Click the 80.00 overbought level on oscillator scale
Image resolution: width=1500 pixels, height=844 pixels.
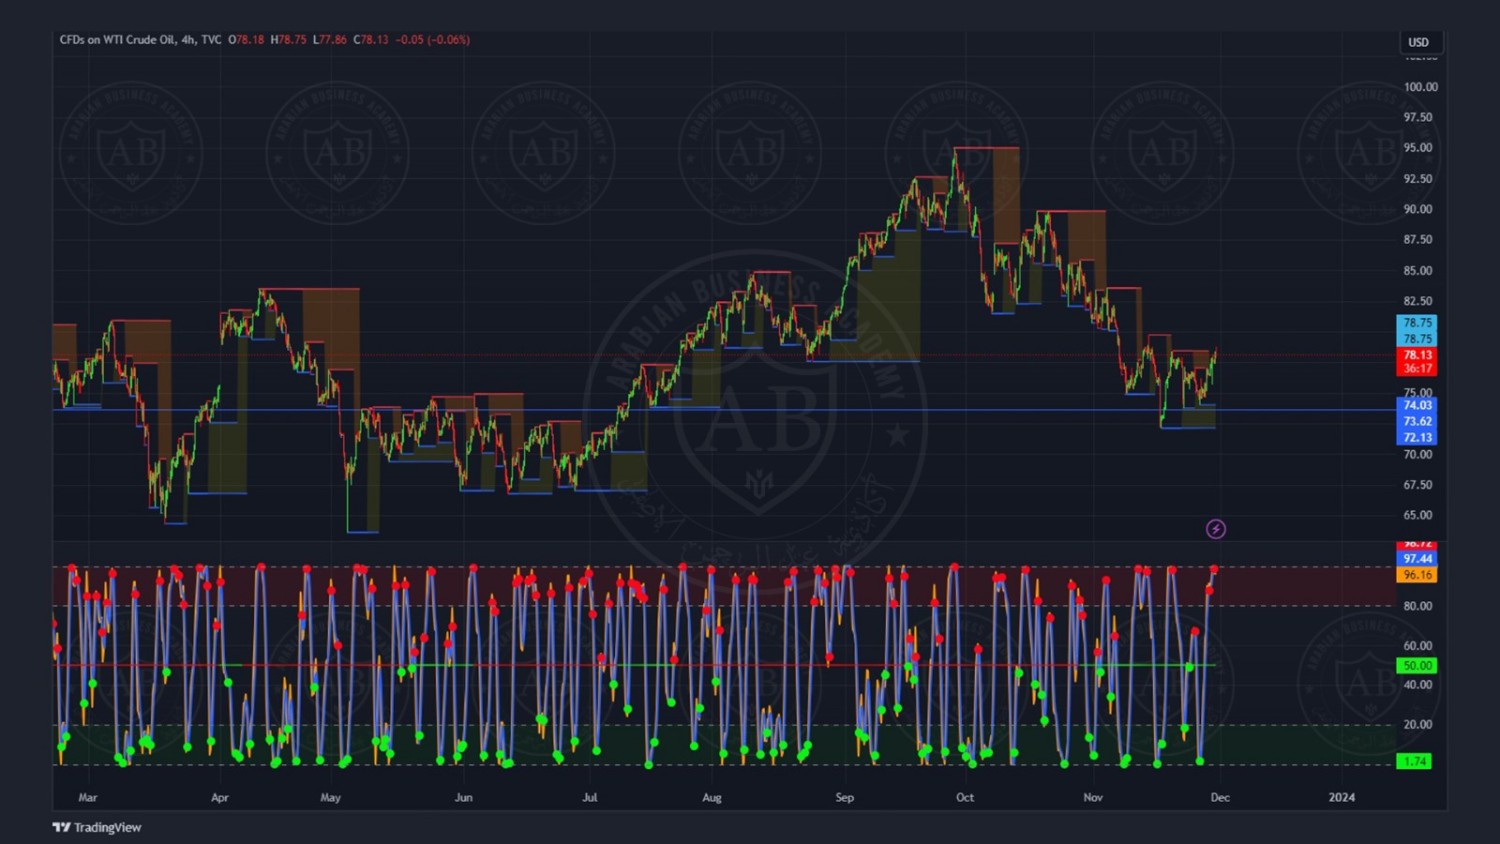(1417, 606)
